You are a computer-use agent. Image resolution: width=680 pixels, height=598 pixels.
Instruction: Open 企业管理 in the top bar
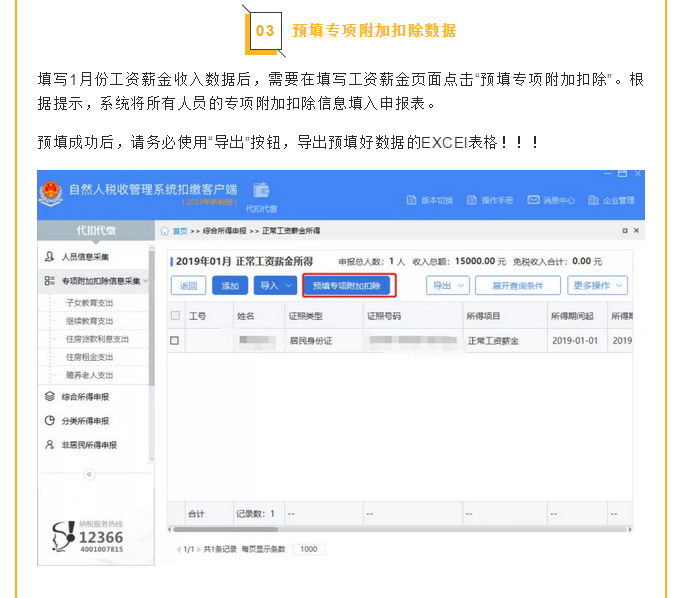pos(612,200)
